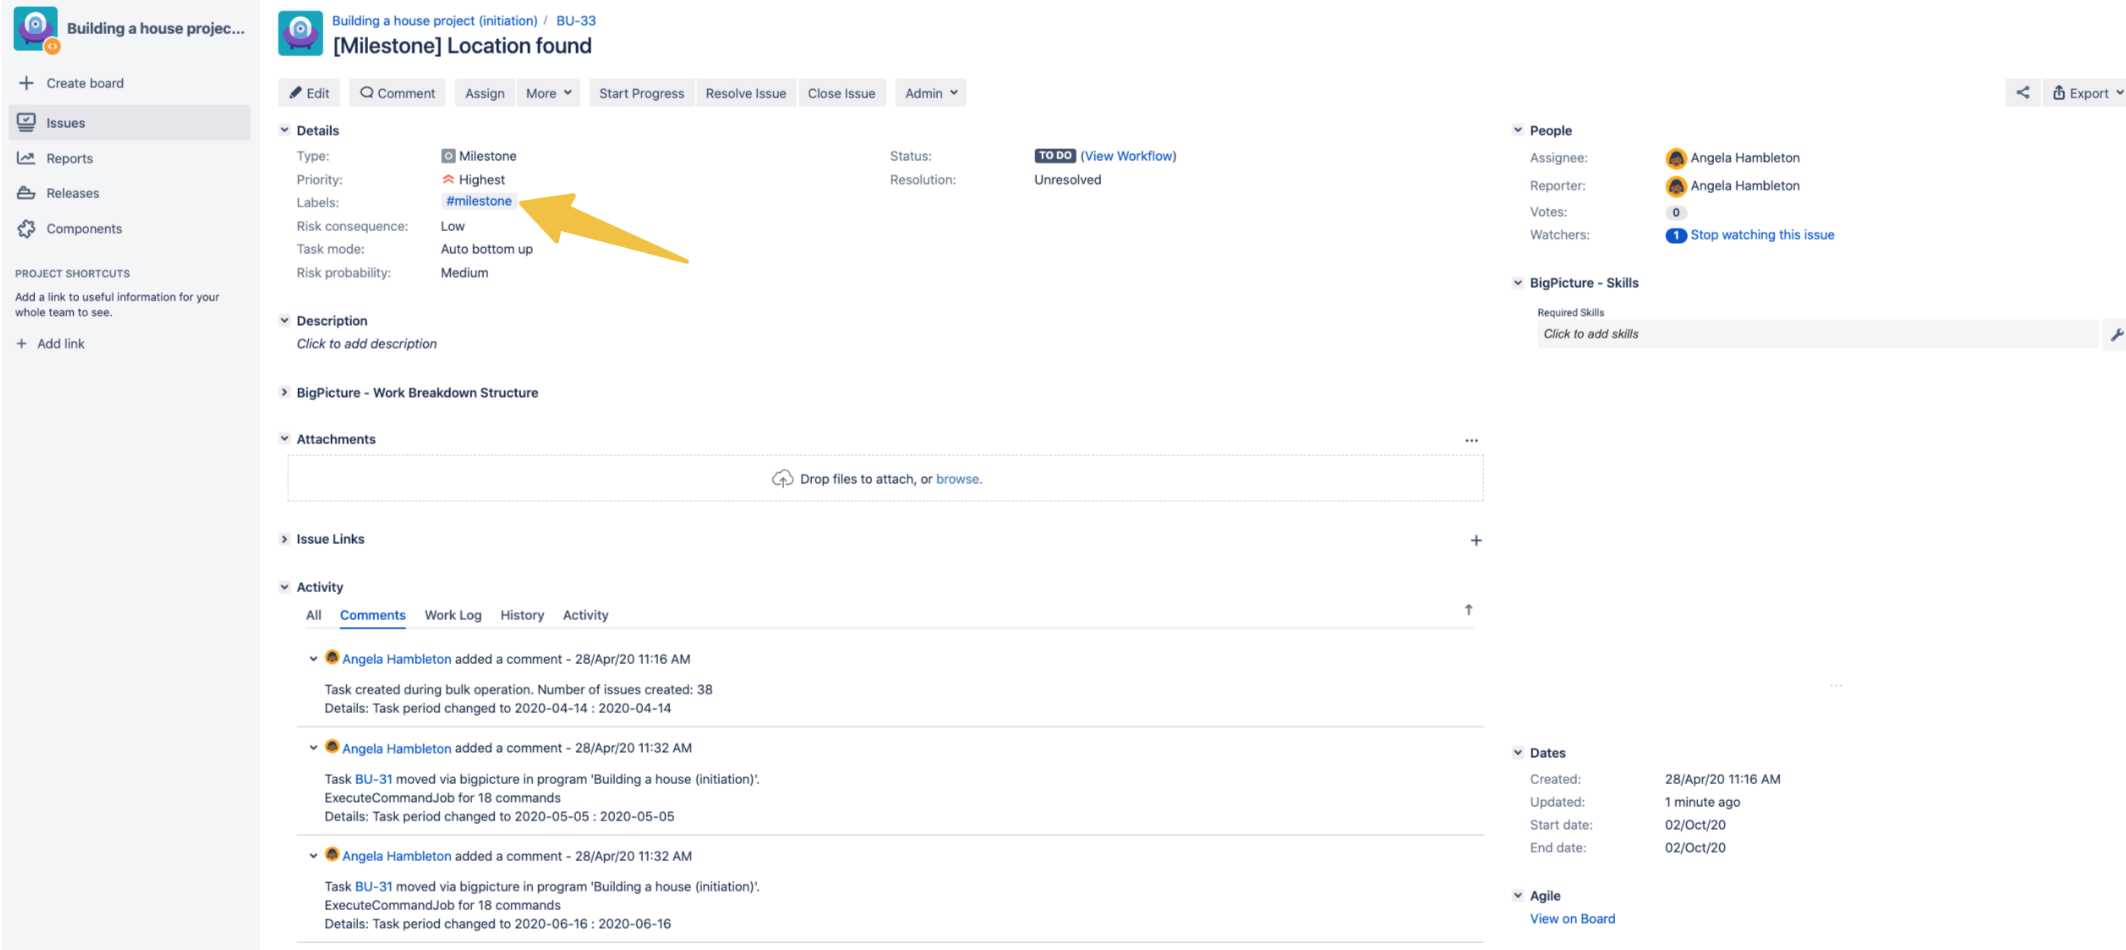
Task: Click the share icon near Export
Action: (x=2022, y=92)
